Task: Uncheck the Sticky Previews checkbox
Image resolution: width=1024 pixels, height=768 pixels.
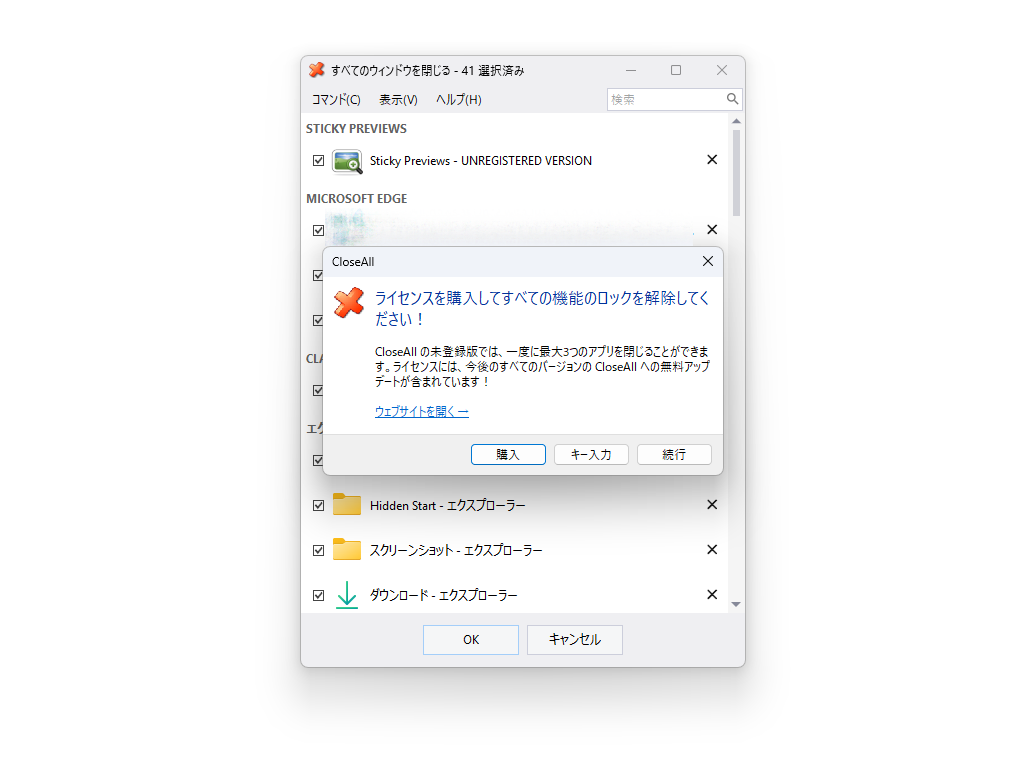Action: (x=318, y=161)
